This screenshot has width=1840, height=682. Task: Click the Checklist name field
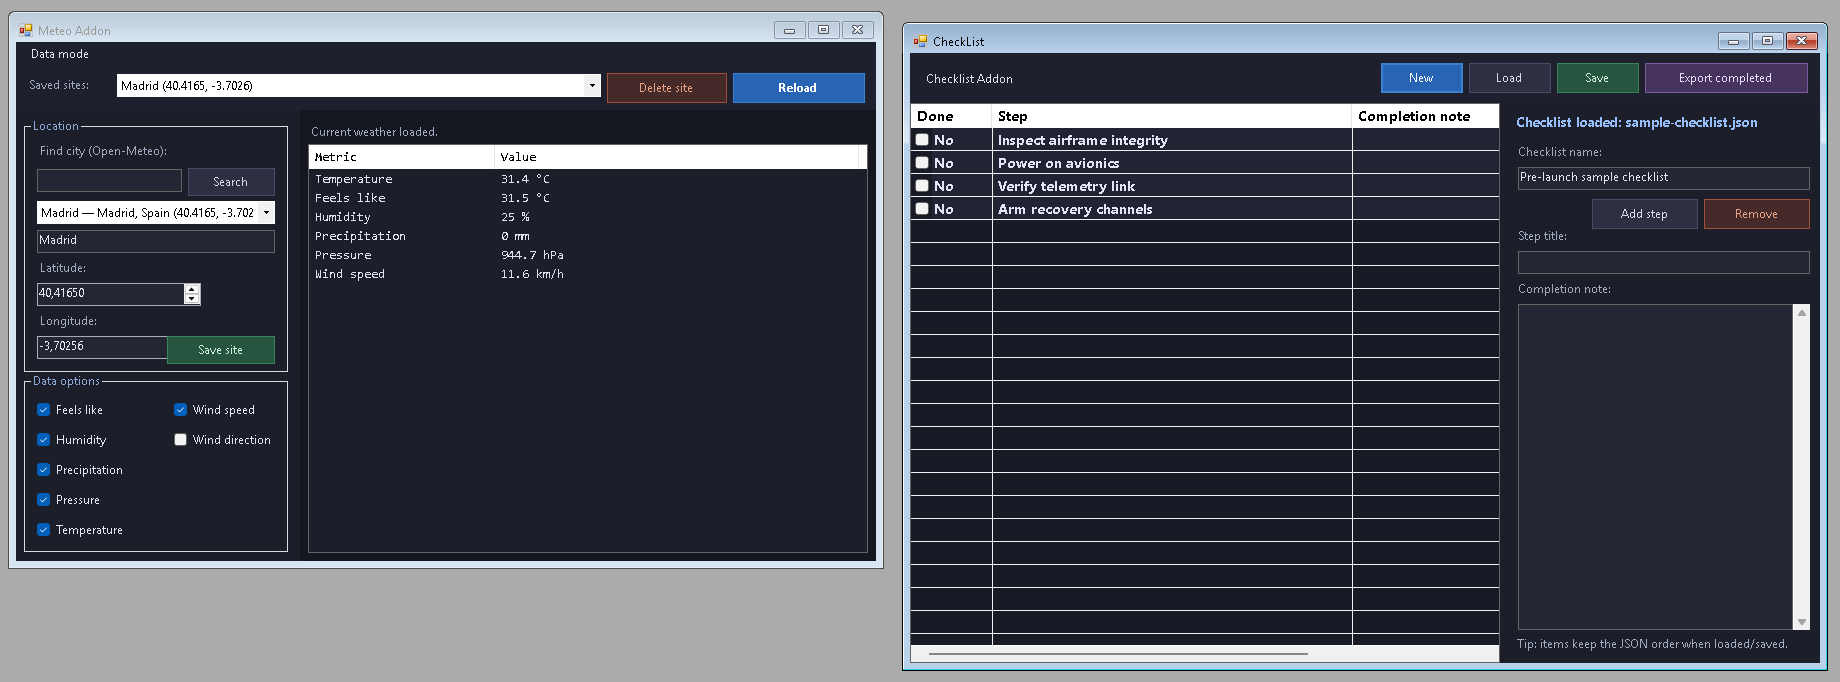1663,178
